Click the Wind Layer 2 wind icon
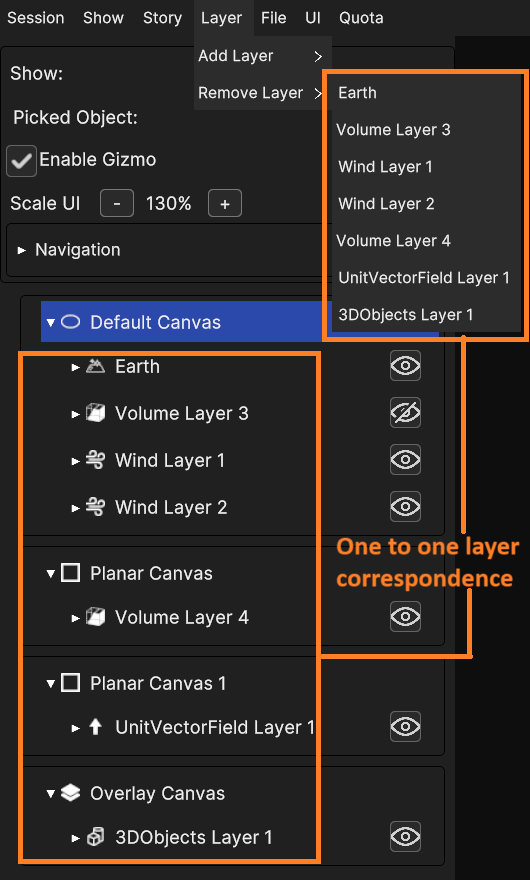 [x=95, y=508]
